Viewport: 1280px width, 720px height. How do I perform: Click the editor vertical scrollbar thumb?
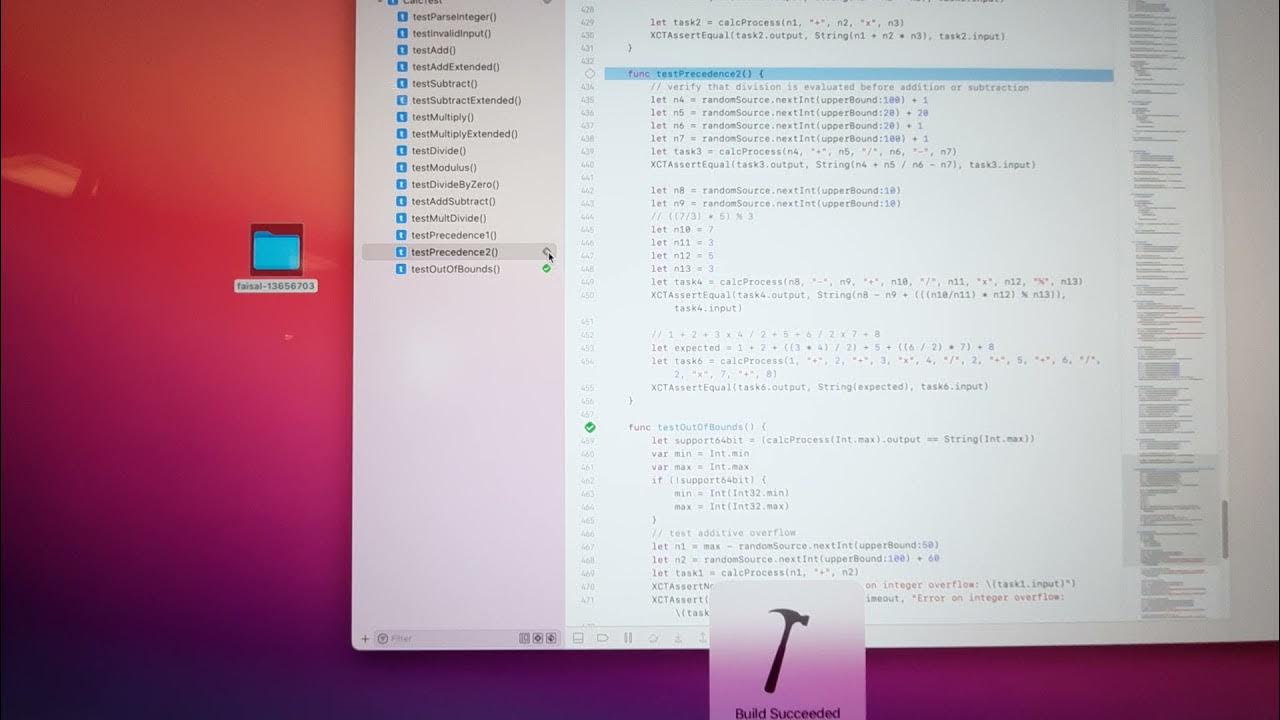click(1224, 529)
